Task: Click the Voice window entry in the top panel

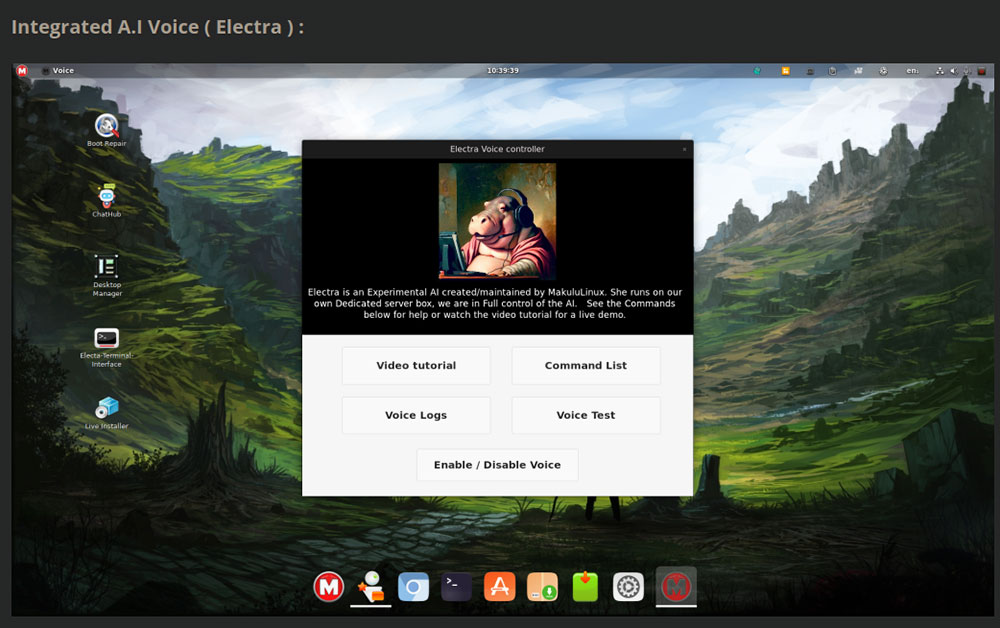Action: click(58, 71)
